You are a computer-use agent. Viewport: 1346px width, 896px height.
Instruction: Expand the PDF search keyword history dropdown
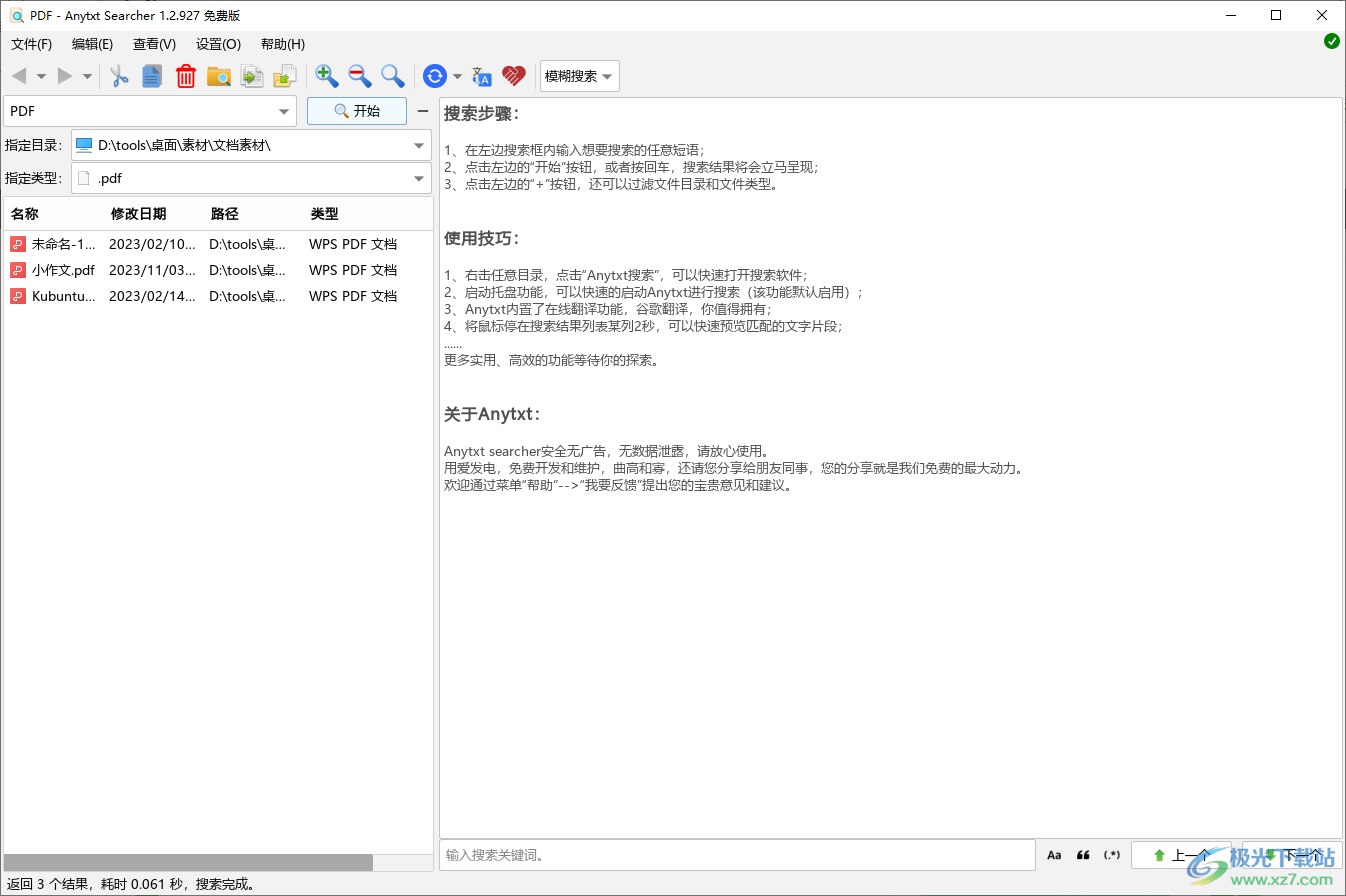click(x=284, y=111)
